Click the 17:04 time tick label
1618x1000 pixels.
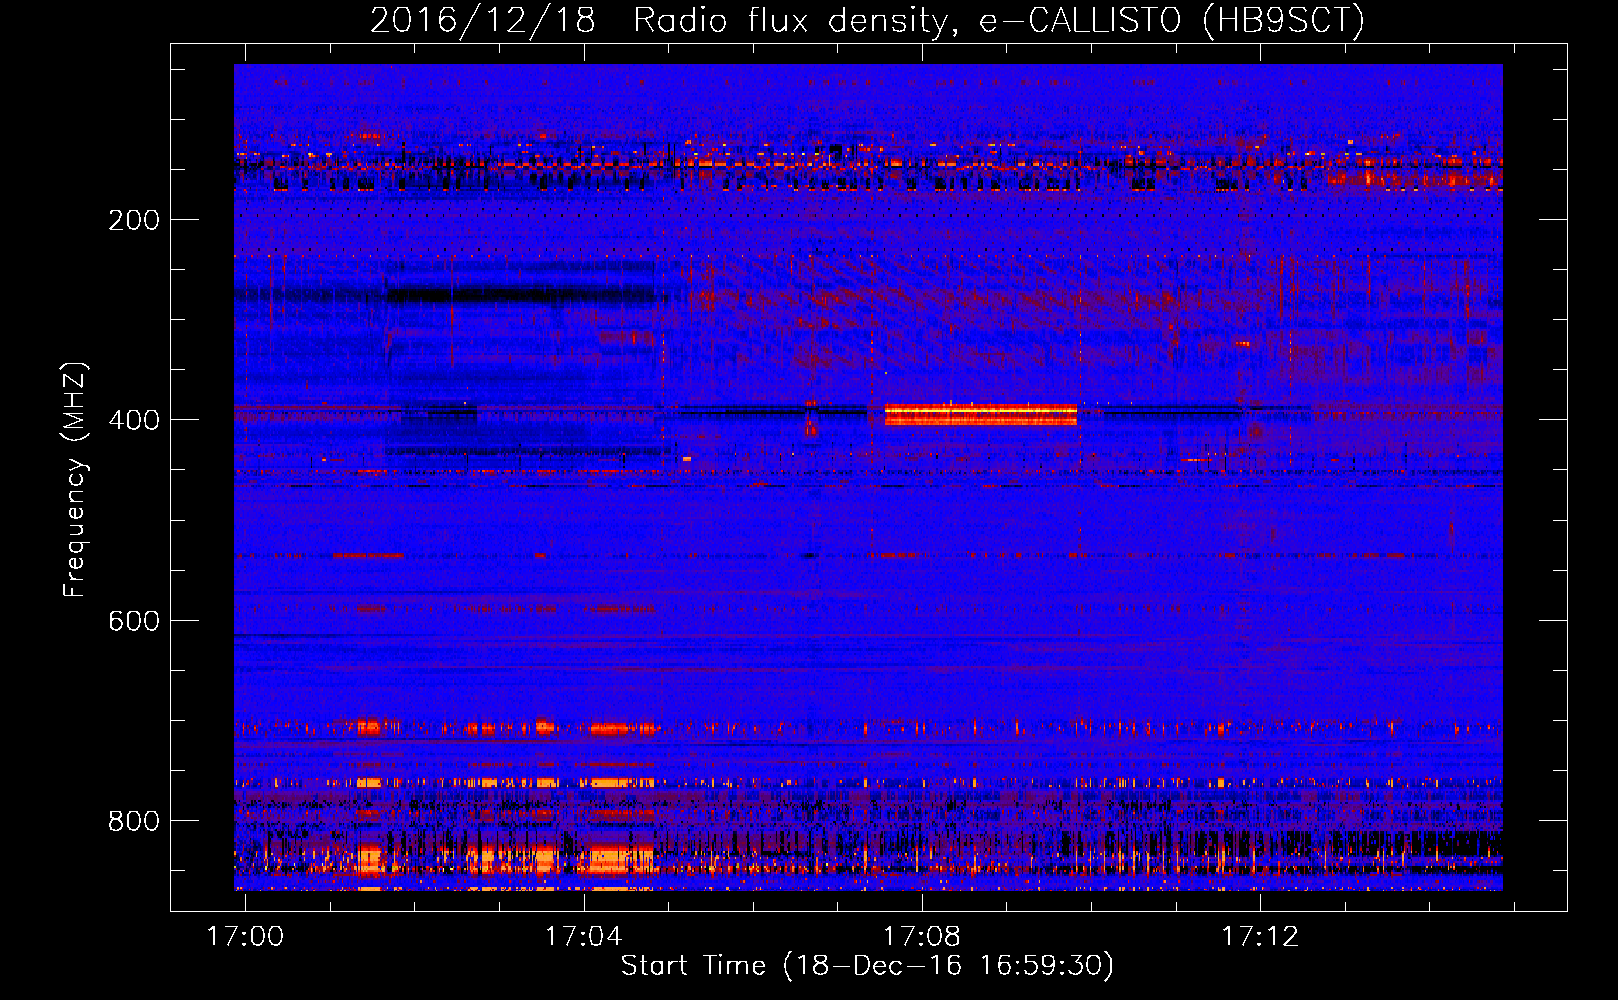click(583, 936)
